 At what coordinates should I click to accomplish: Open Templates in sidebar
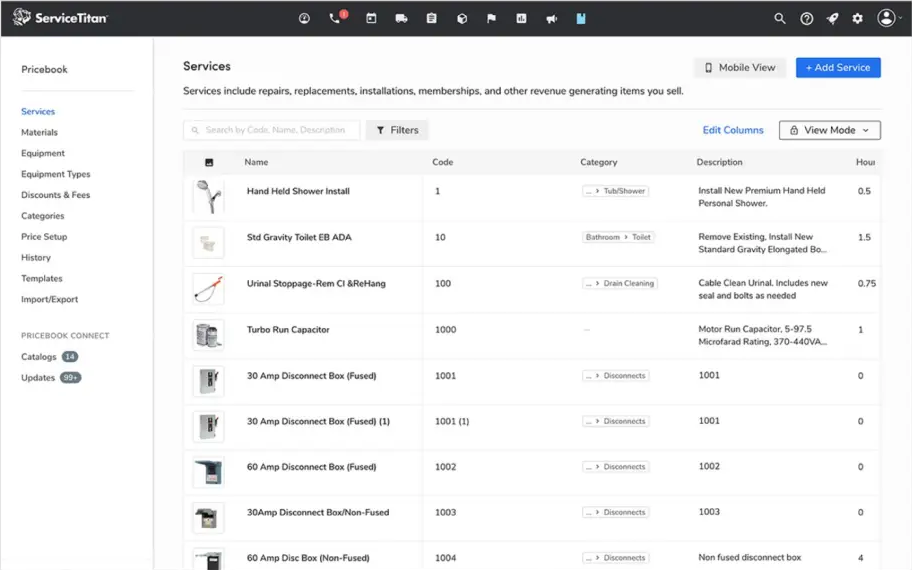click(x=42, y=279)
